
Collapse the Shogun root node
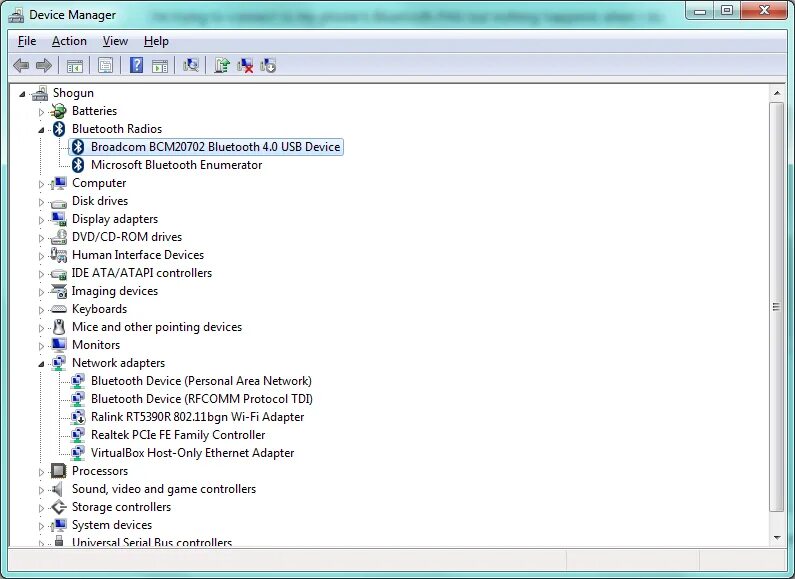tap(22, 94)
